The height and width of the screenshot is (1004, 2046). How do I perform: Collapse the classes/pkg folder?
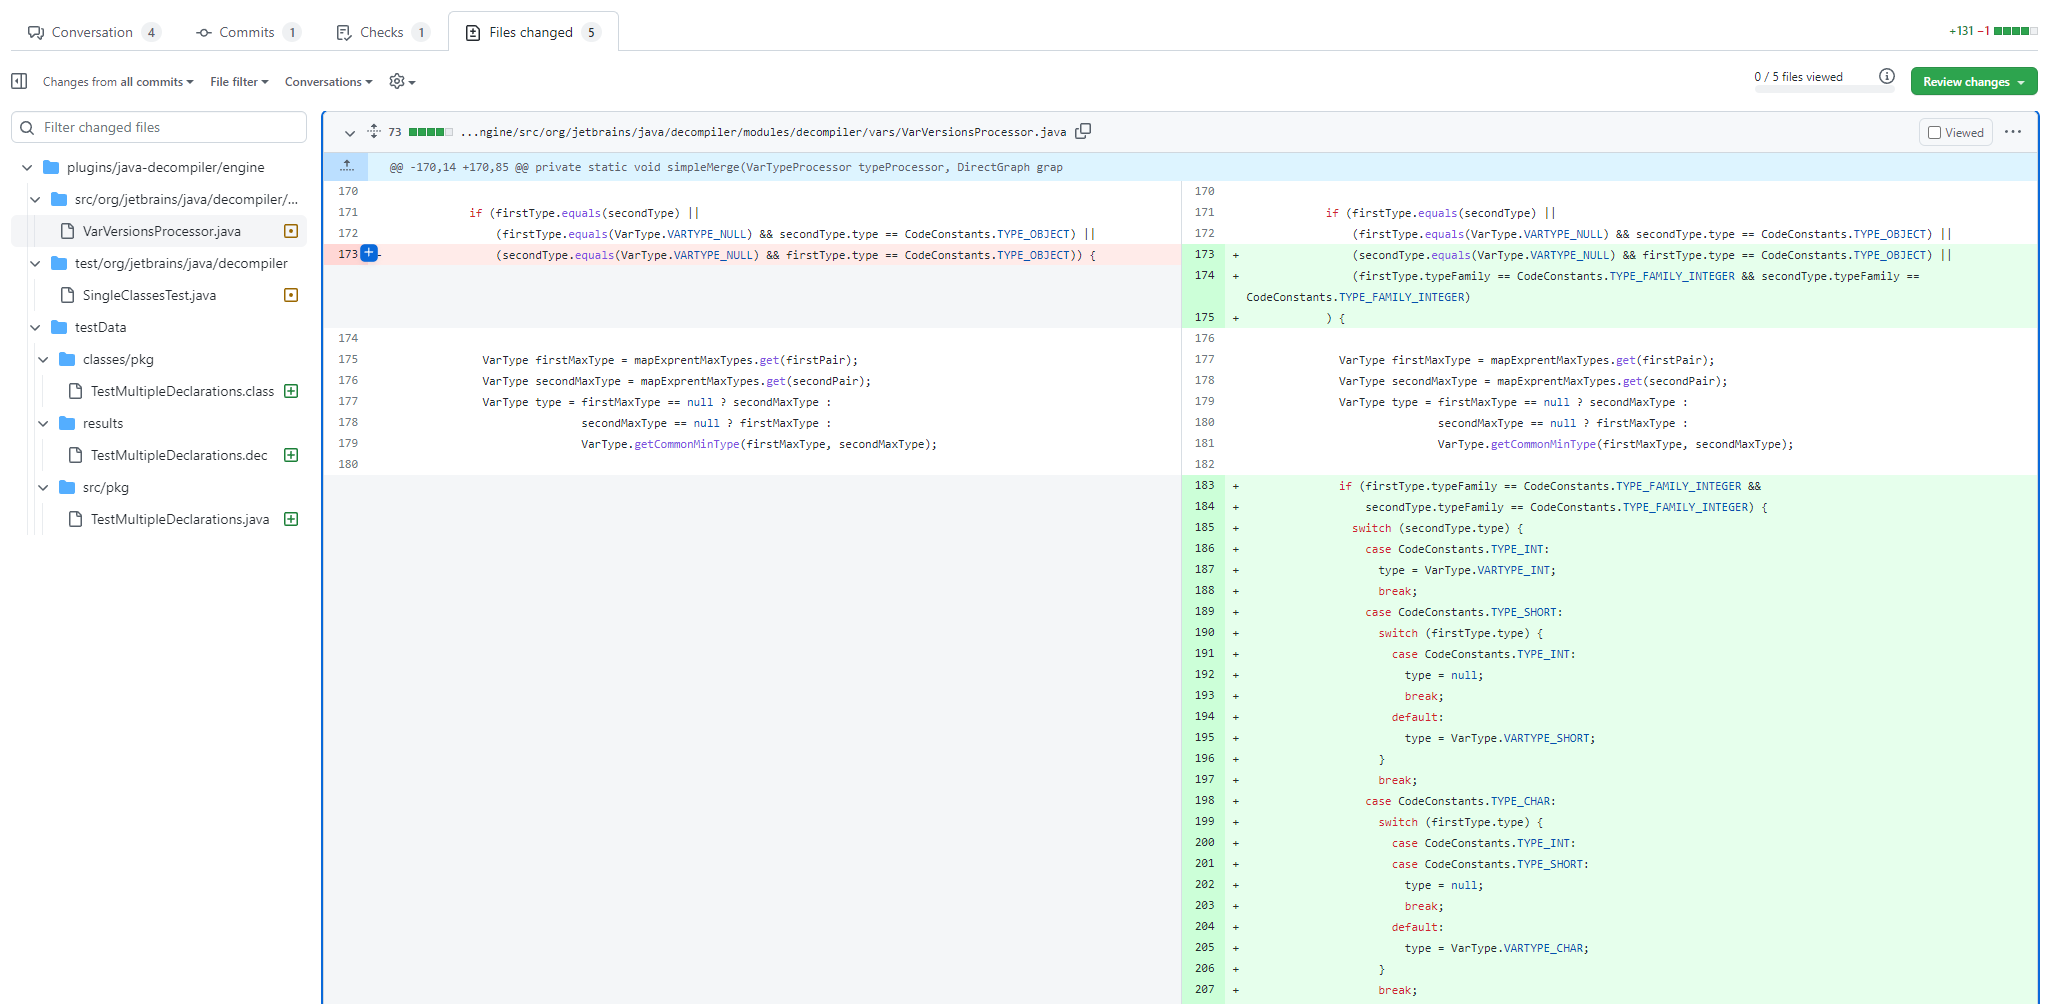pyautogui.click(x=43, y=359)
